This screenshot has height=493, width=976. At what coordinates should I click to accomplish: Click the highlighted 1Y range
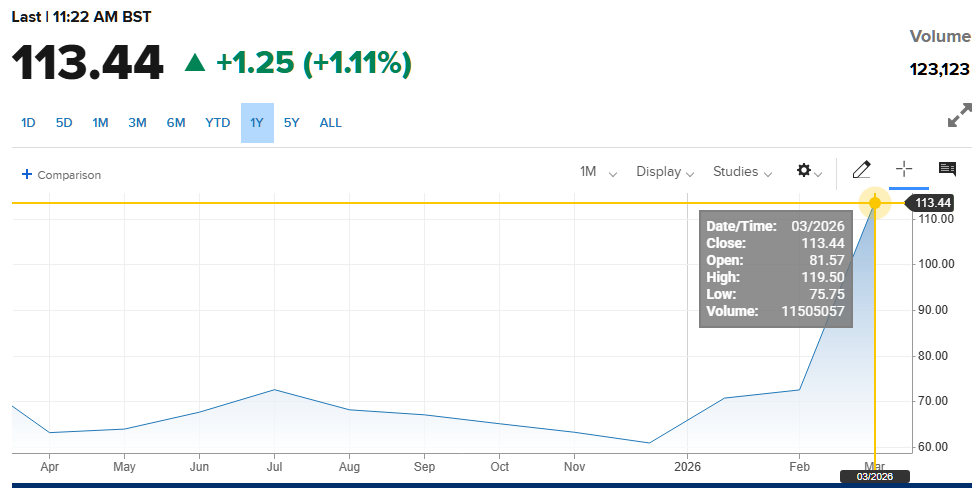click(x=257, y=123)
